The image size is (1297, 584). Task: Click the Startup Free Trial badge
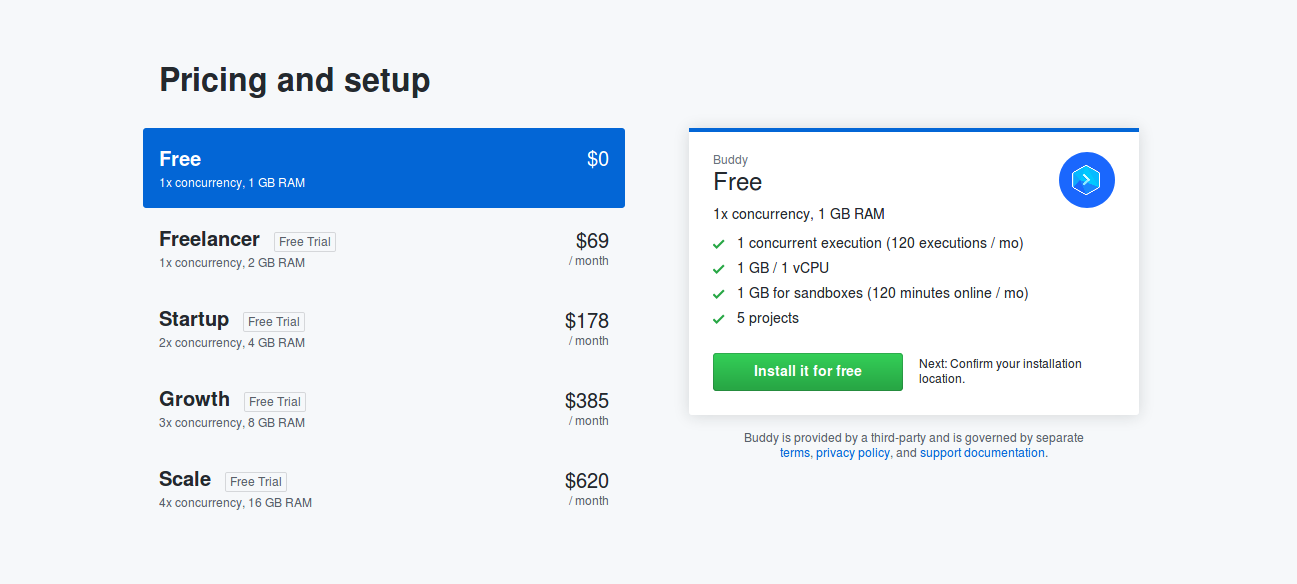274,322
